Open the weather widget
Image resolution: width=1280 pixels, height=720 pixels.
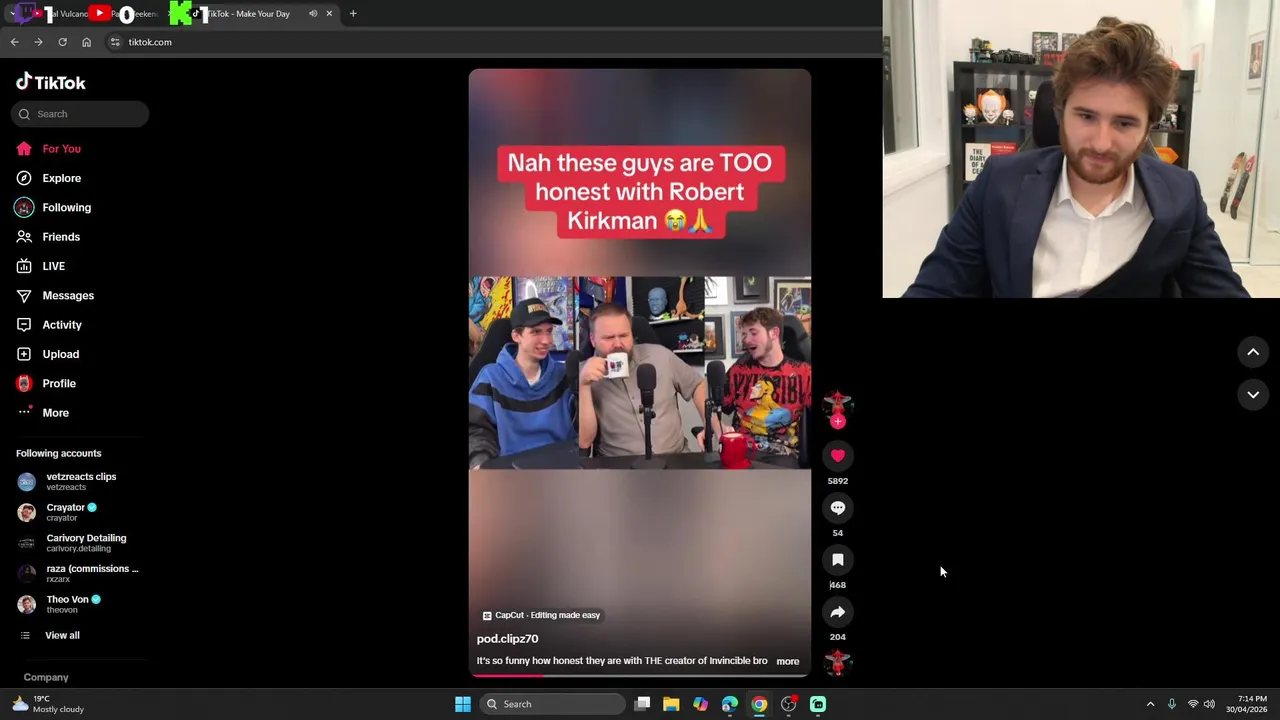pyautogui.click(x=47, y=704)
